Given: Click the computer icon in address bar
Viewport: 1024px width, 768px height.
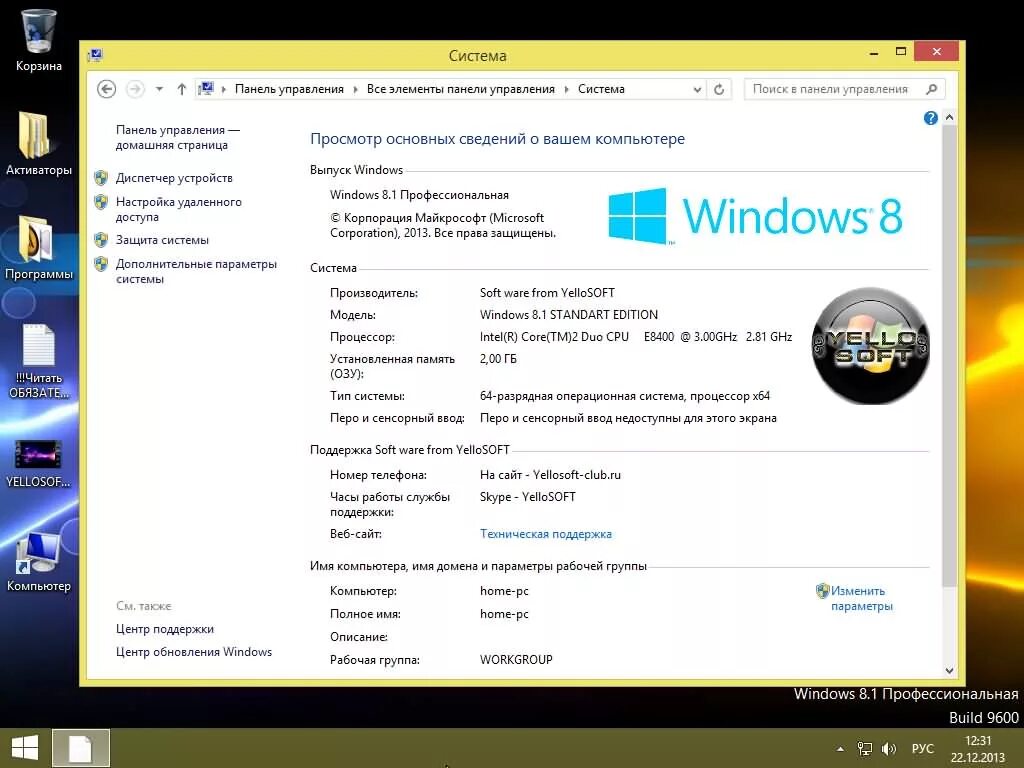Looking at the screenshot, I should [206, 88].
